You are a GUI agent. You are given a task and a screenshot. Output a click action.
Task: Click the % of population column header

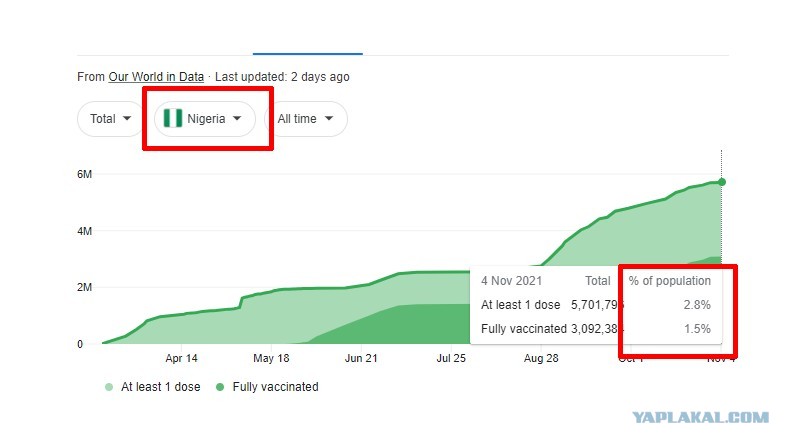tap(670, 281)
